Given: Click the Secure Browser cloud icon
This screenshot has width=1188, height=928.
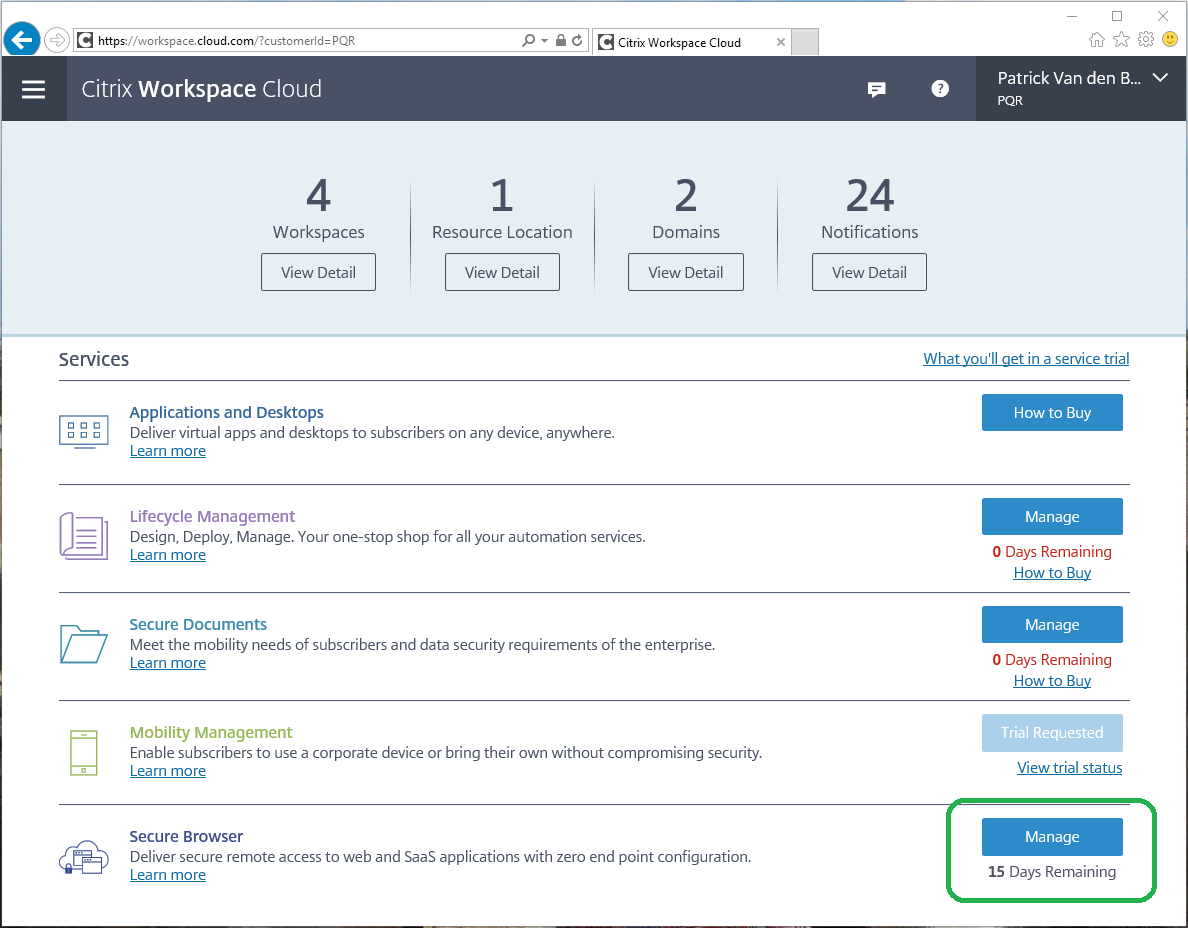Looking at the screenshot, I should tap(83, 857).
